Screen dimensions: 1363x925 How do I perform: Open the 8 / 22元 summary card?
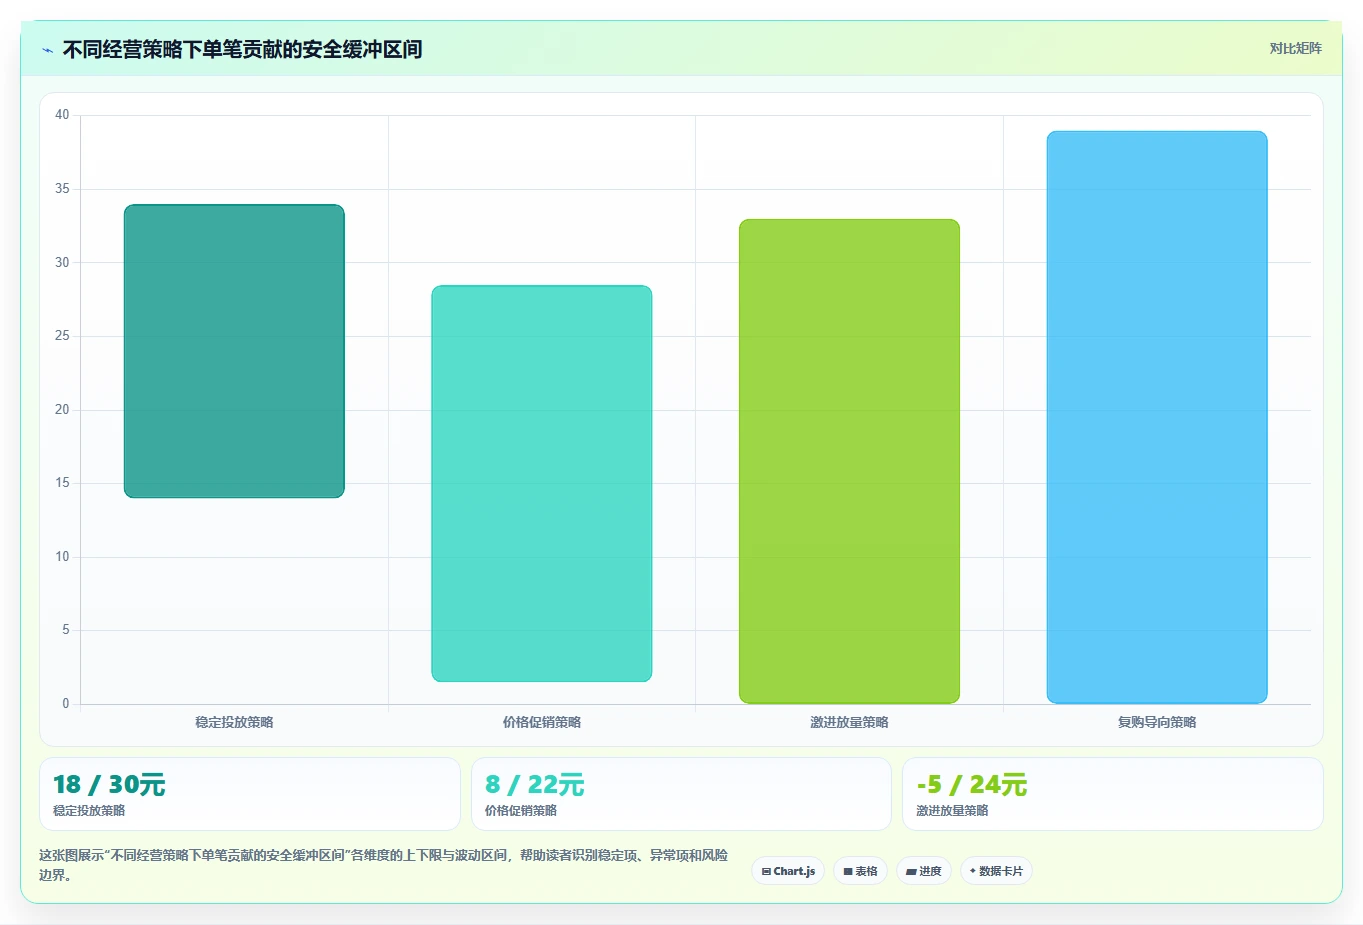(681, 794)
